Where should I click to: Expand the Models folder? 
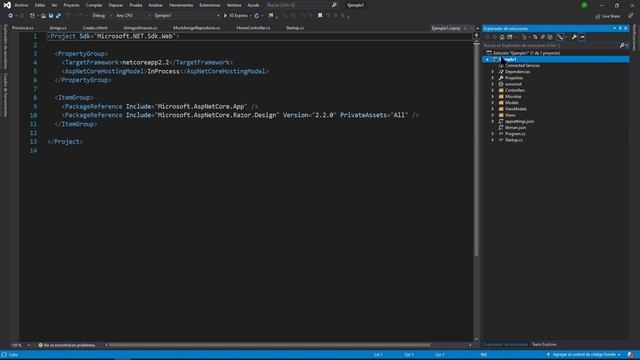(x=493, y=103)
